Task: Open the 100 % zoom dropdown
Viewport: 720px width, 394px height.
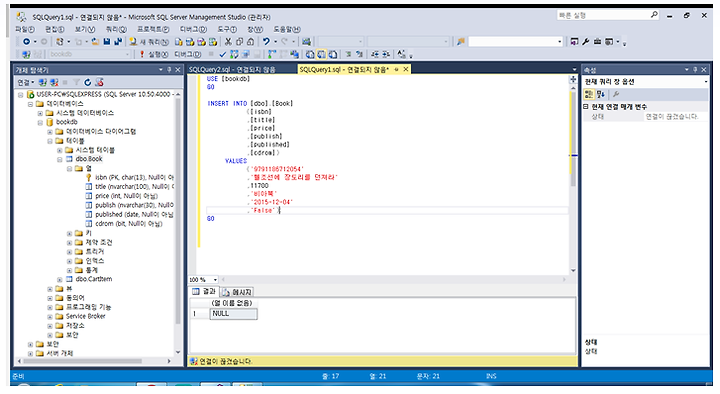Action: click(x=215, y=280)
